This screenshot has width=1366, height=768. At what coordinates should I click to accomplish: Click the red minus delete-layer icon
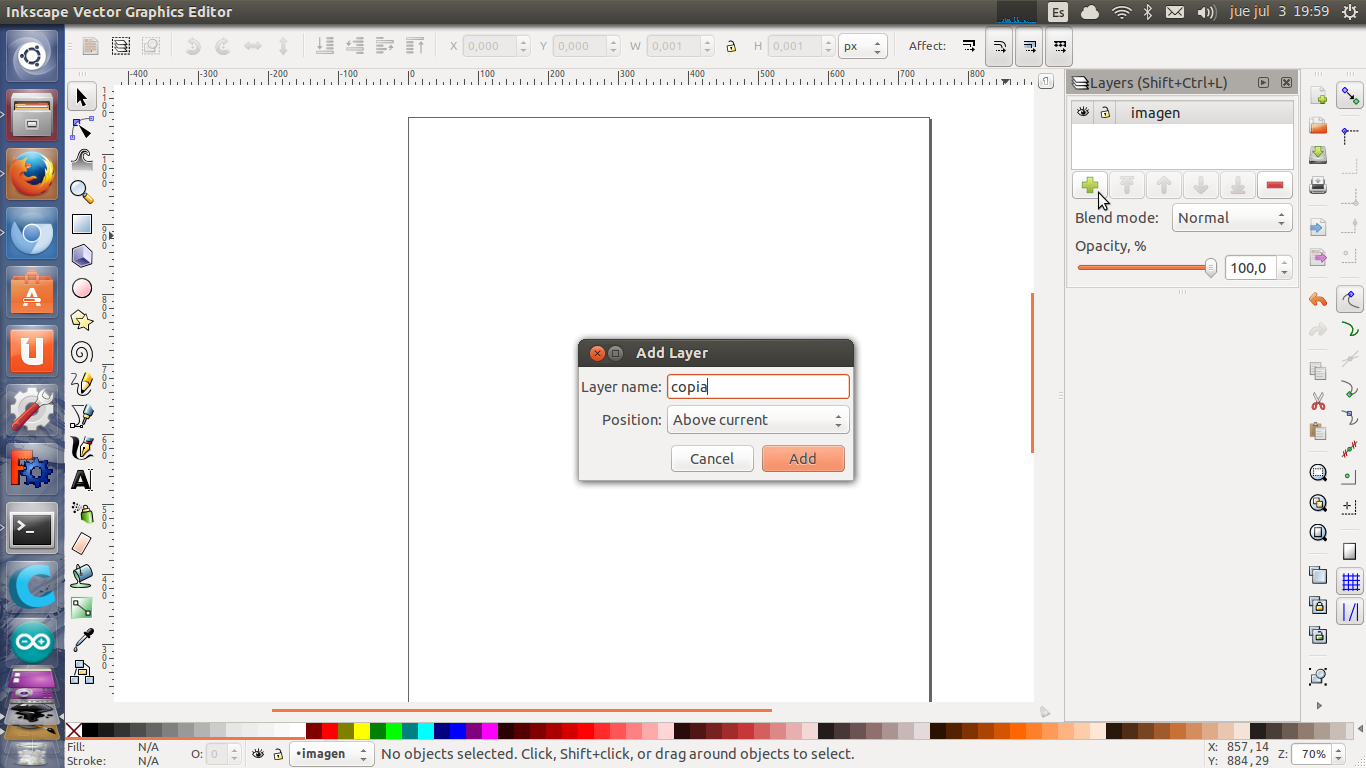tap(1274, 186)
